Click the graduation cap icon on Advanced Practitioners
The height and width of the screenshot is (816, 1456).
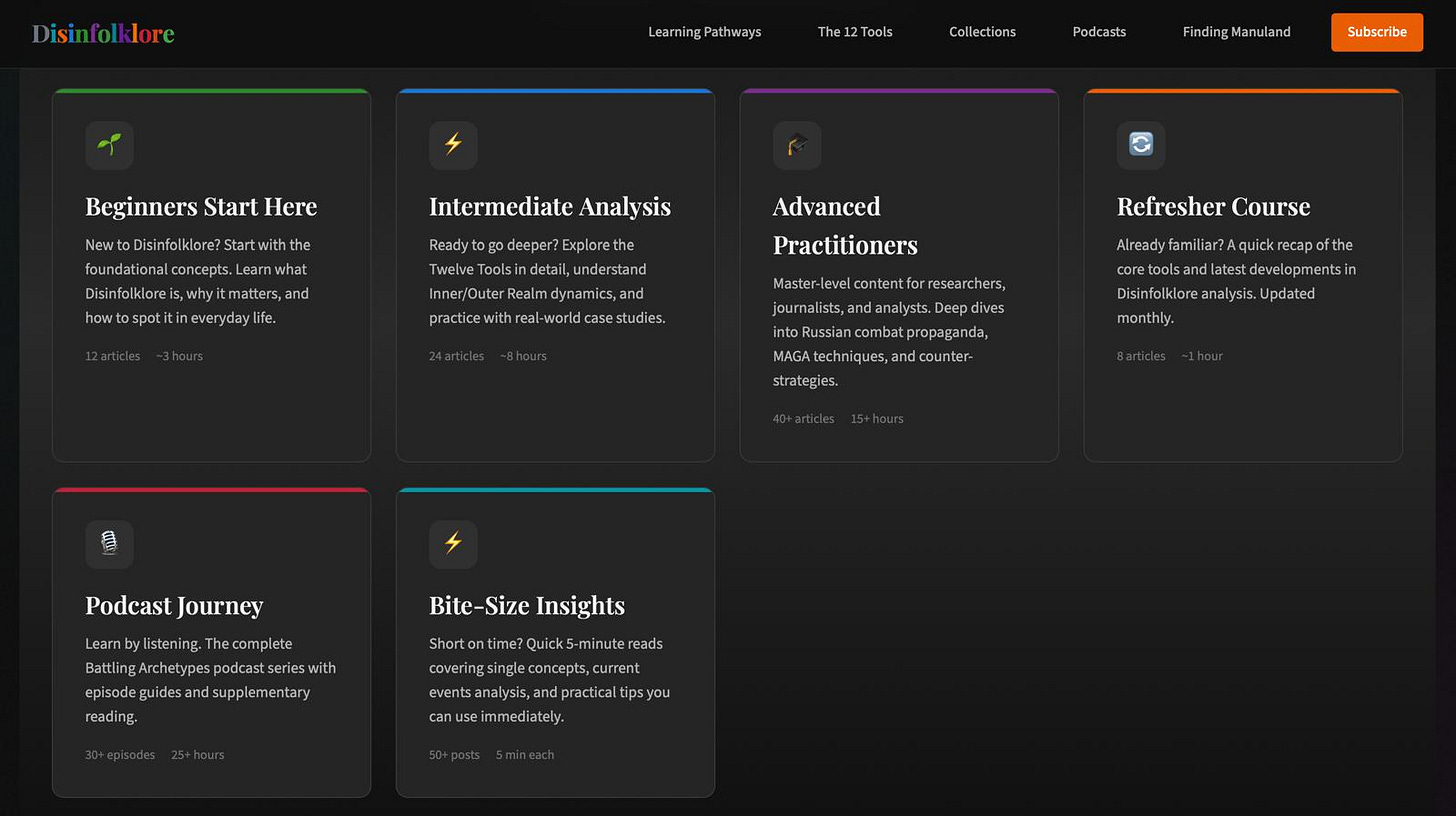797,145
